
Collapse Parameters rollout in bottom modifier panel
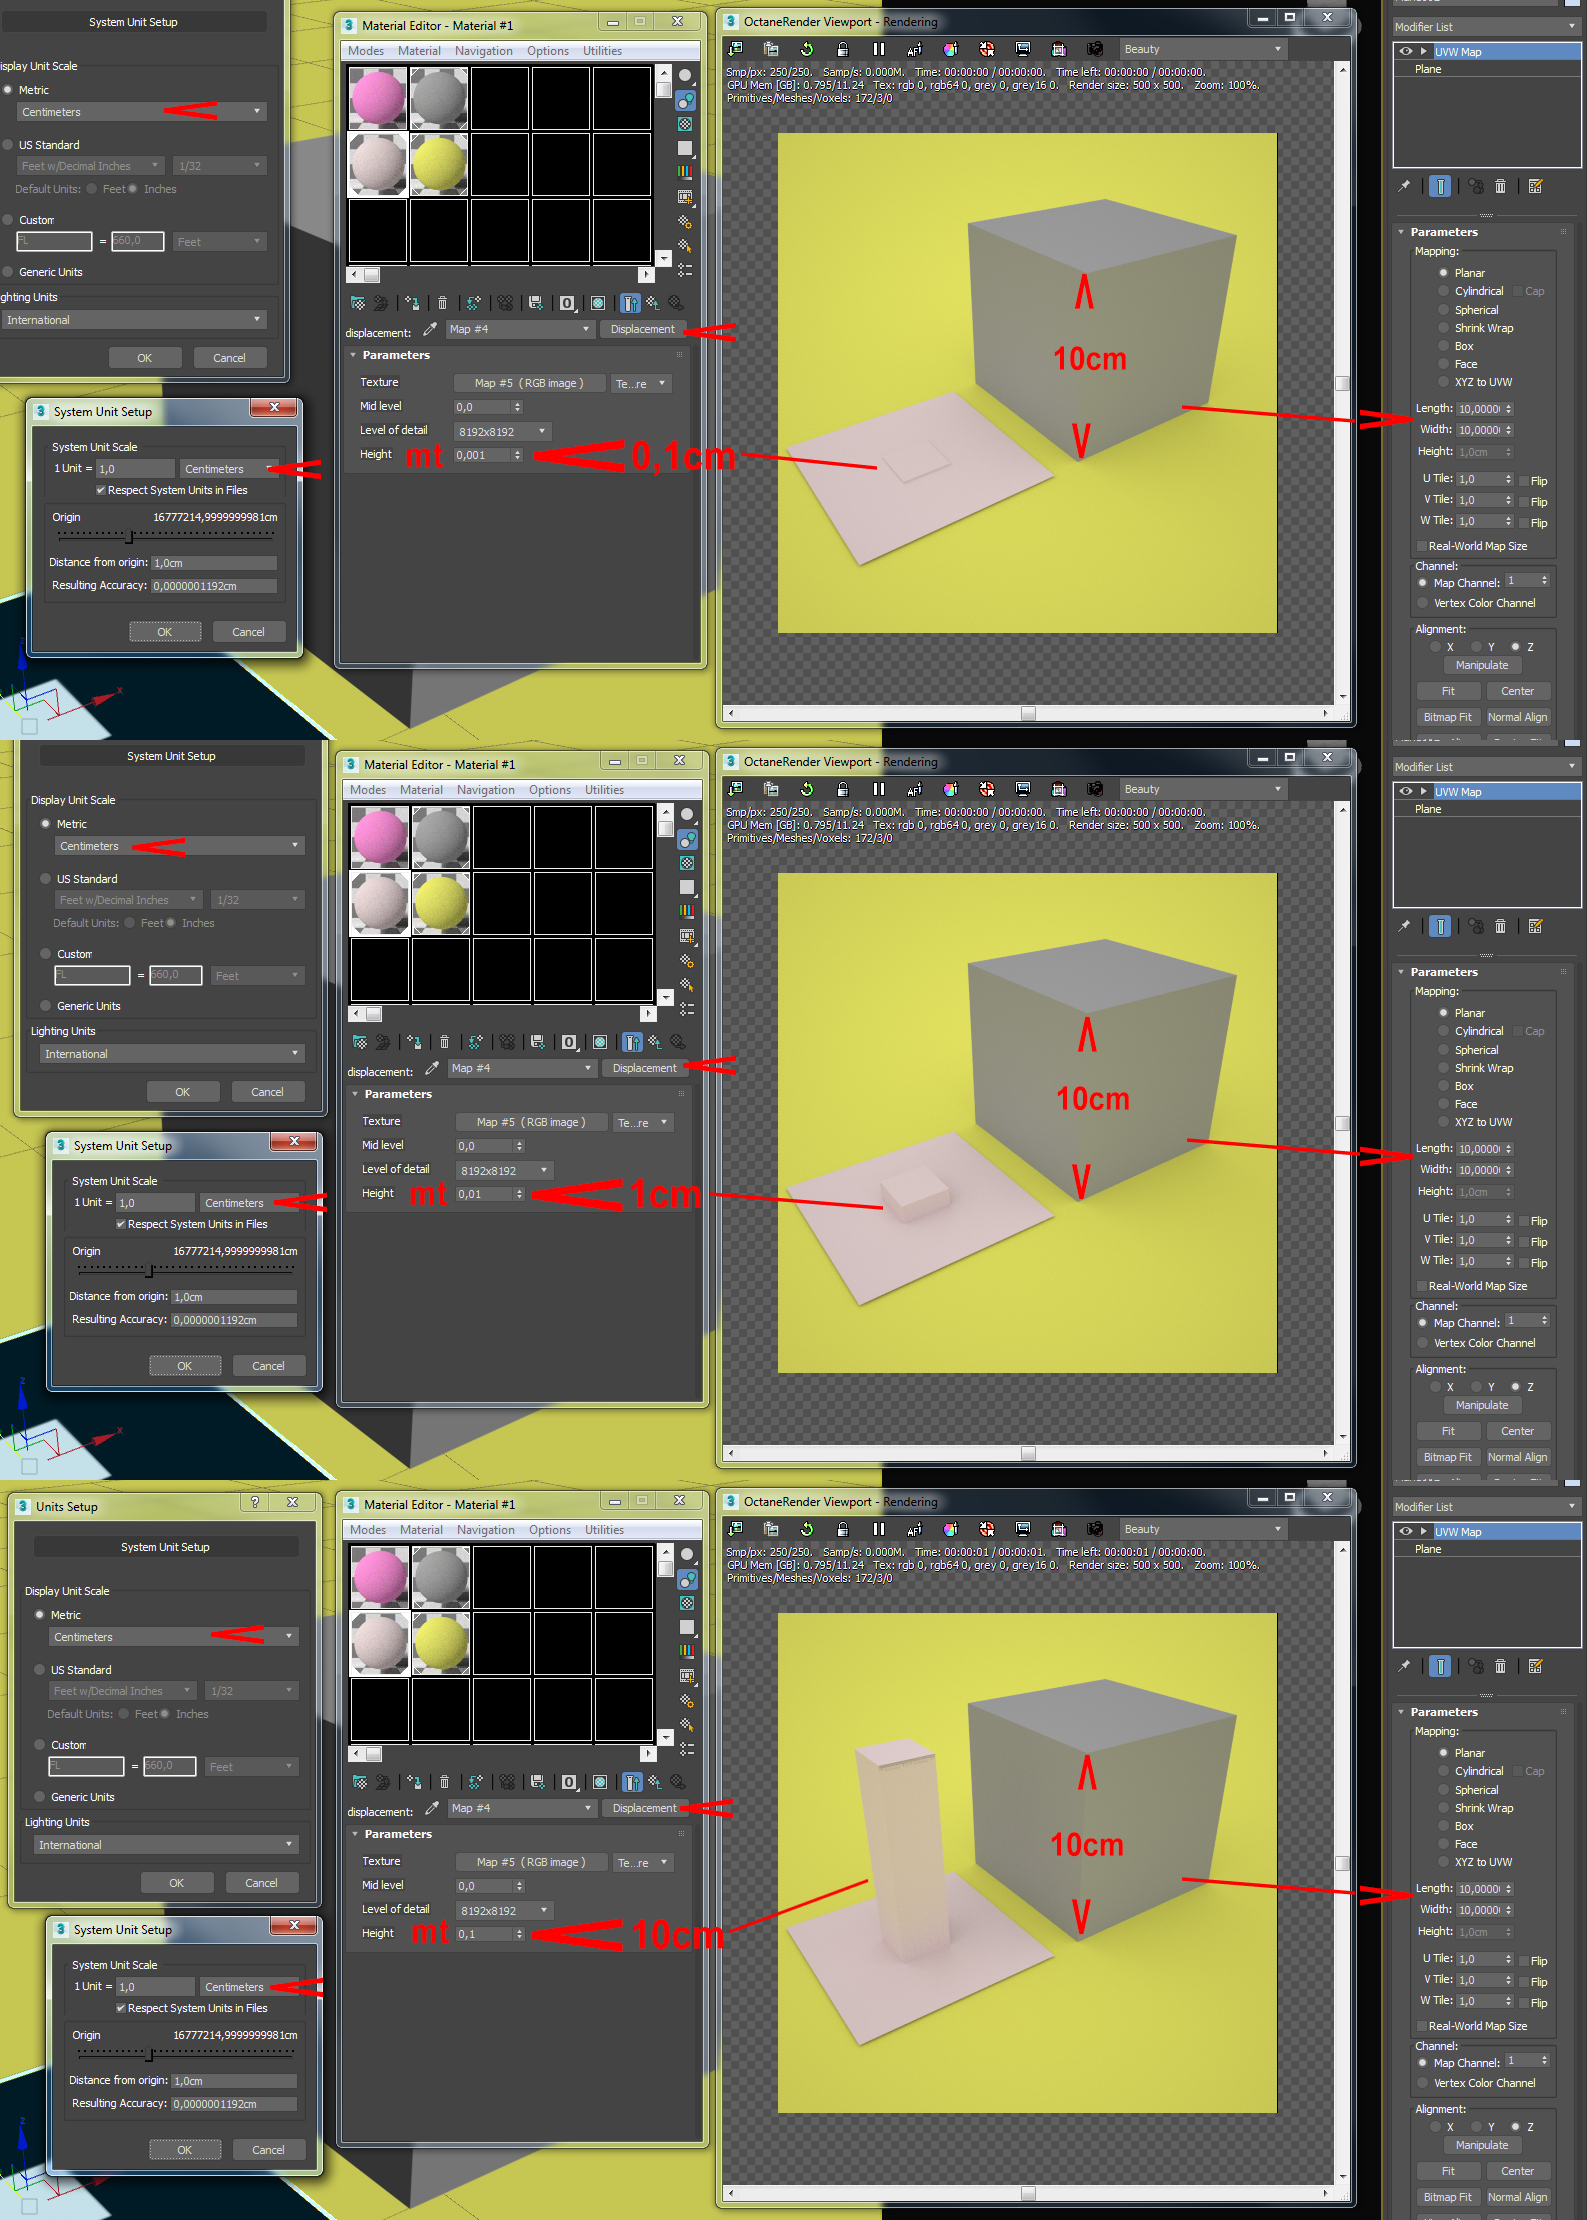pyautogui.click(x=1401, y=1712)
